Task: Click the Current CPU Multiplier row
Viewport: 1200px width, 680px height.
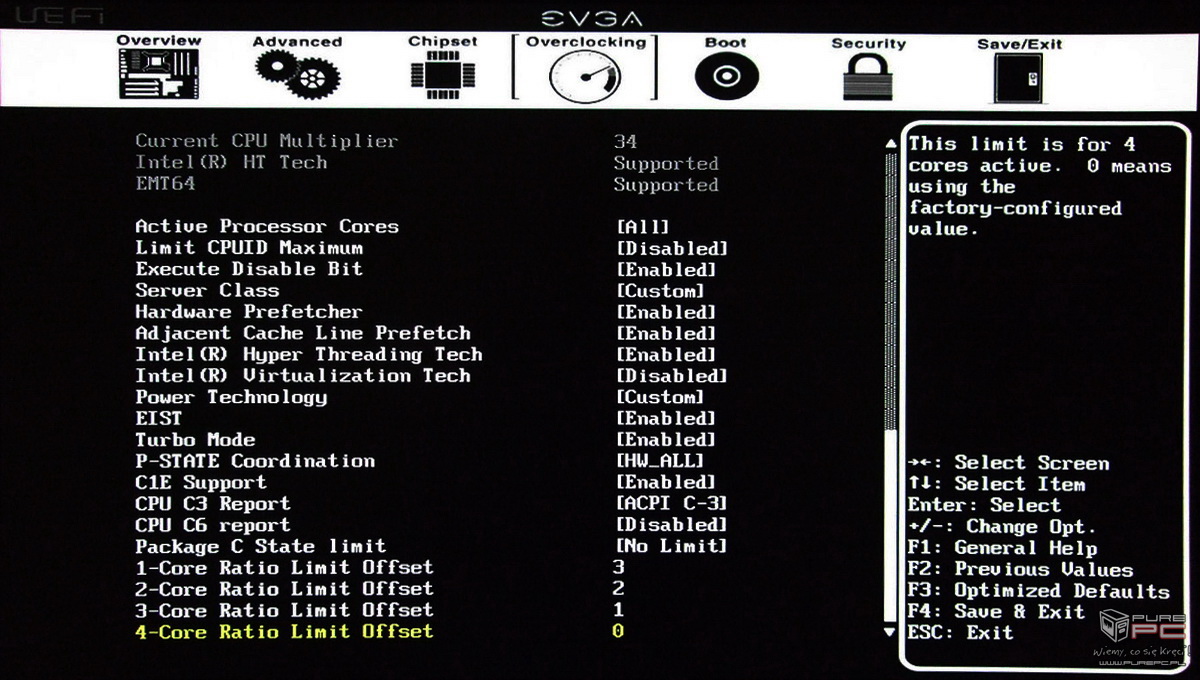Action: tap(386, 141)
